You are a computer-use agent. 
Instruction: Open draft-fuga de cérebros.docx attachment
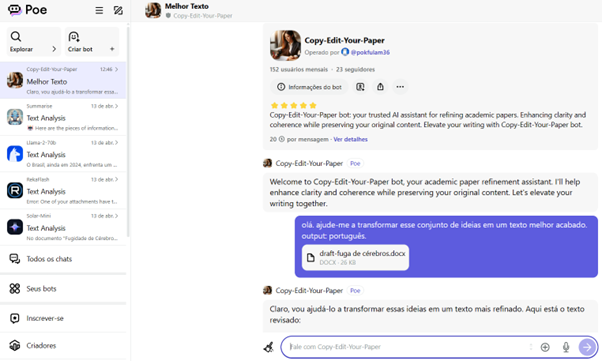point(356,257)
